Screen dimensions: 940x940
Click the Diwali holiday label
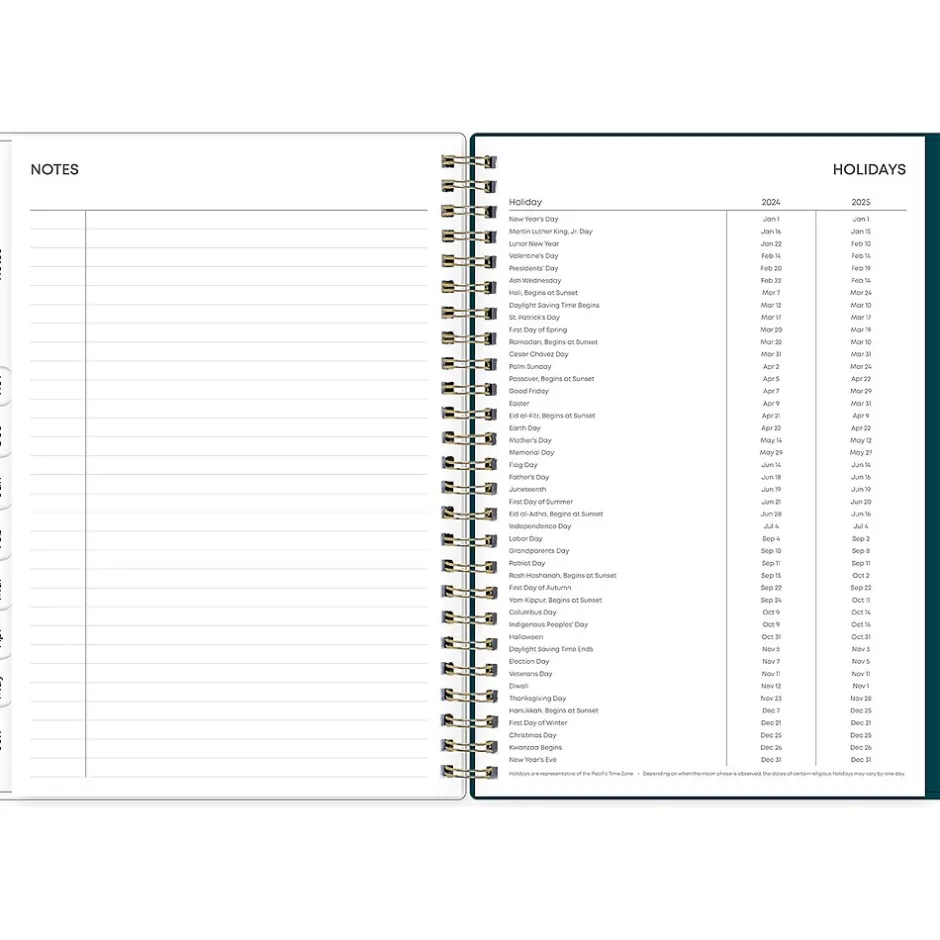[519, 686]
